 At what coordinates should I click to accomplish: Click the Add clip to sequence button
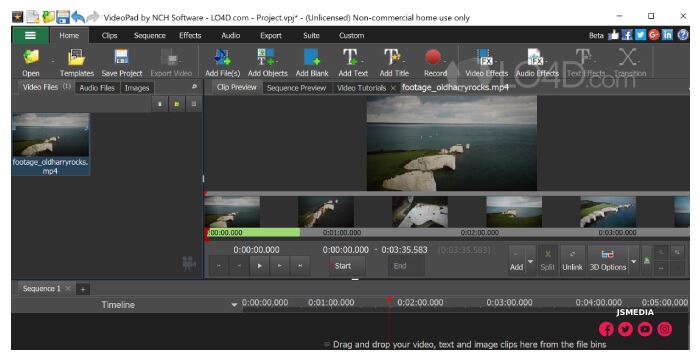516,260
